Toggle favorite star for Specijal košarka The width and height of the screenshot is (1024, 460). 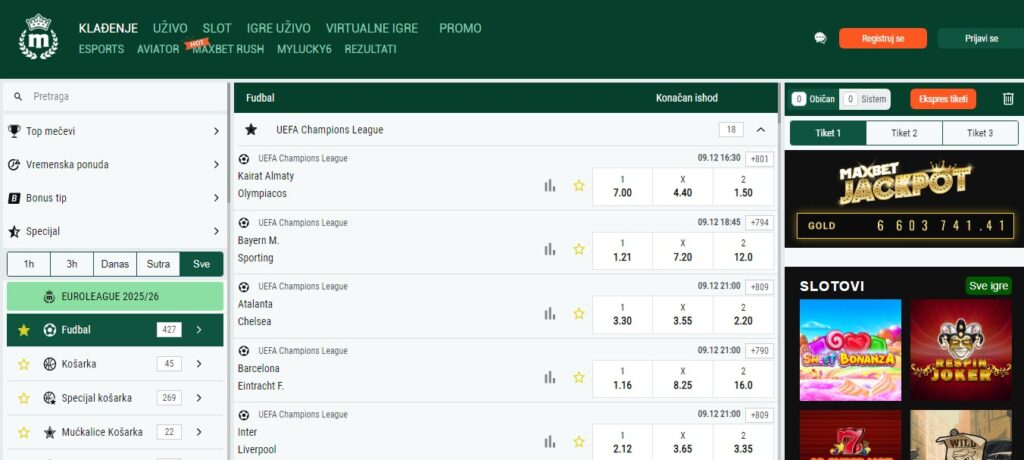(x=24, y=398)
